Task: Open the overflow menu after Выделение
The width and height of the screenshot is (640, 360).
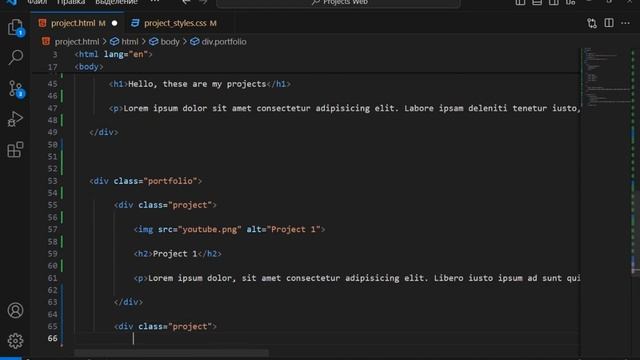Action: point(155,2)
